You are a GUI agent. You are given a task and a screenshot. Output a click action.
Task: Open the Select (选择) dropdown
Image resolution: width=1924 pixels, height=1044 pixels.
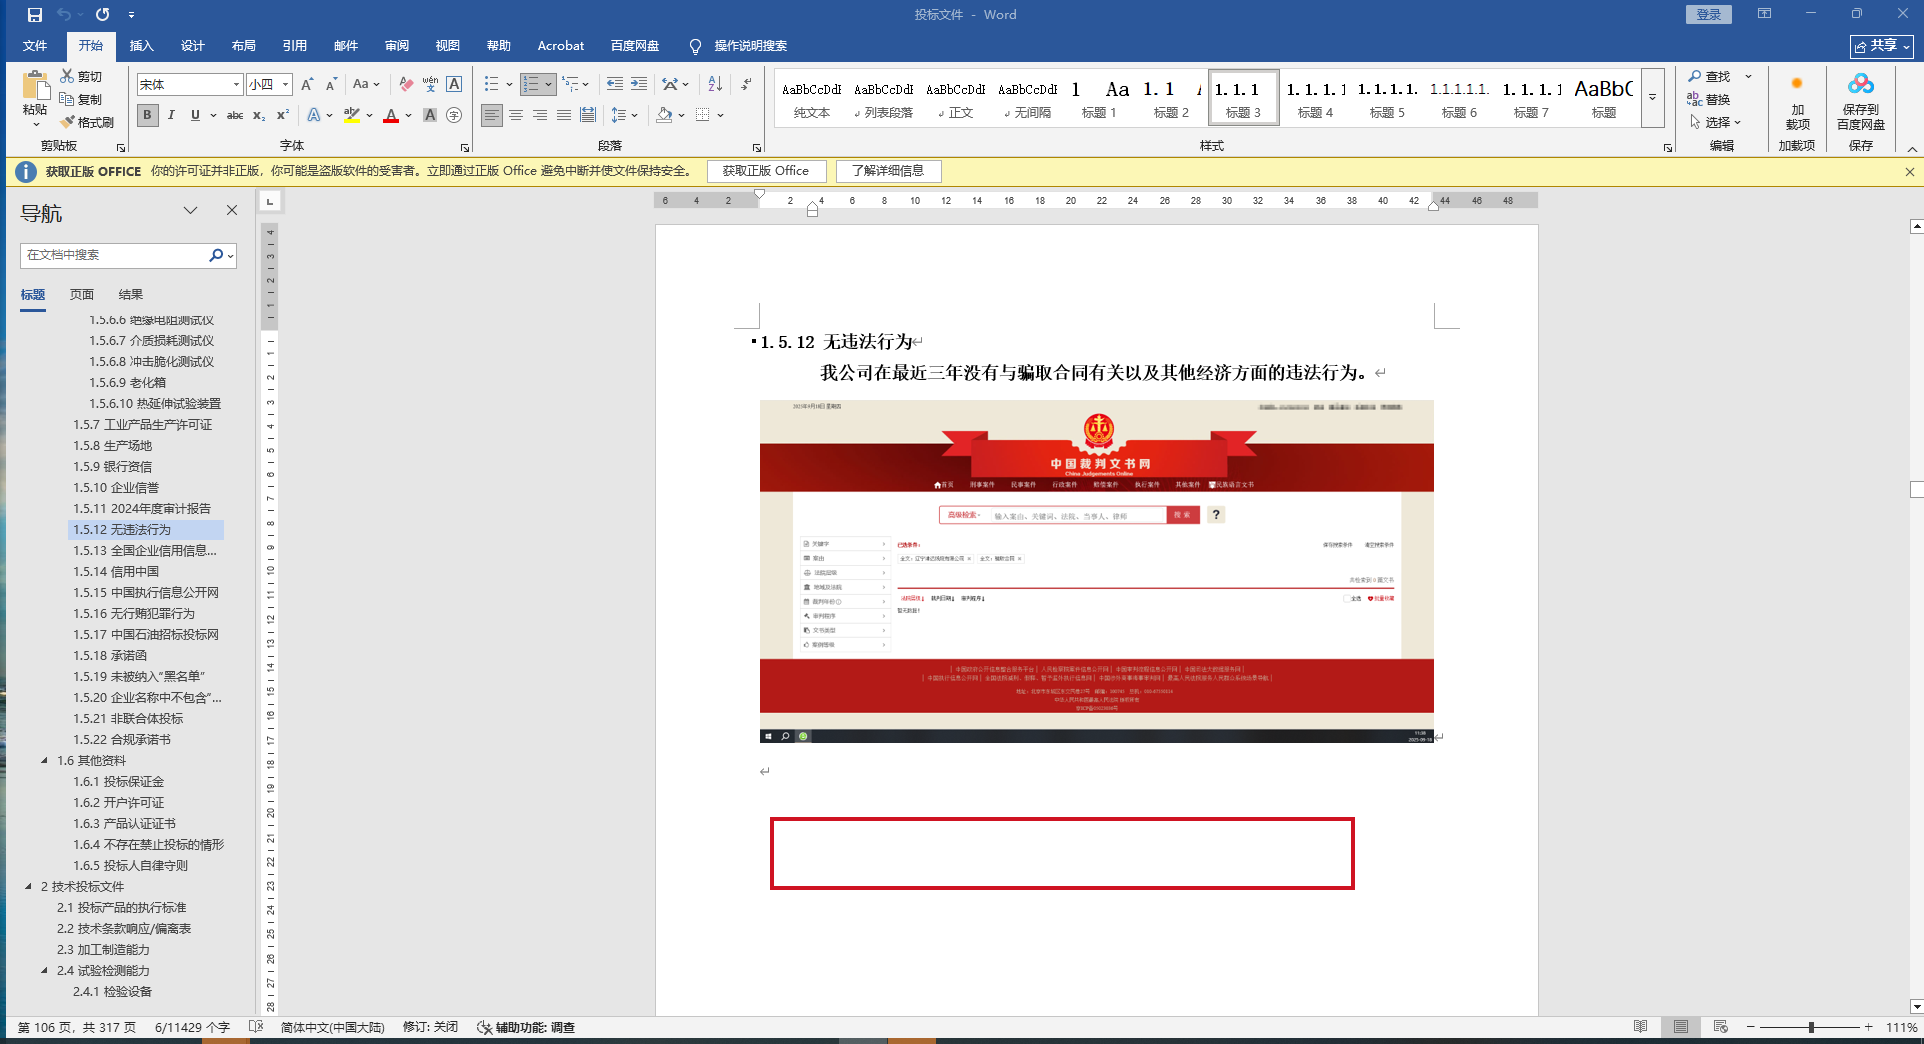(1716, 122)
